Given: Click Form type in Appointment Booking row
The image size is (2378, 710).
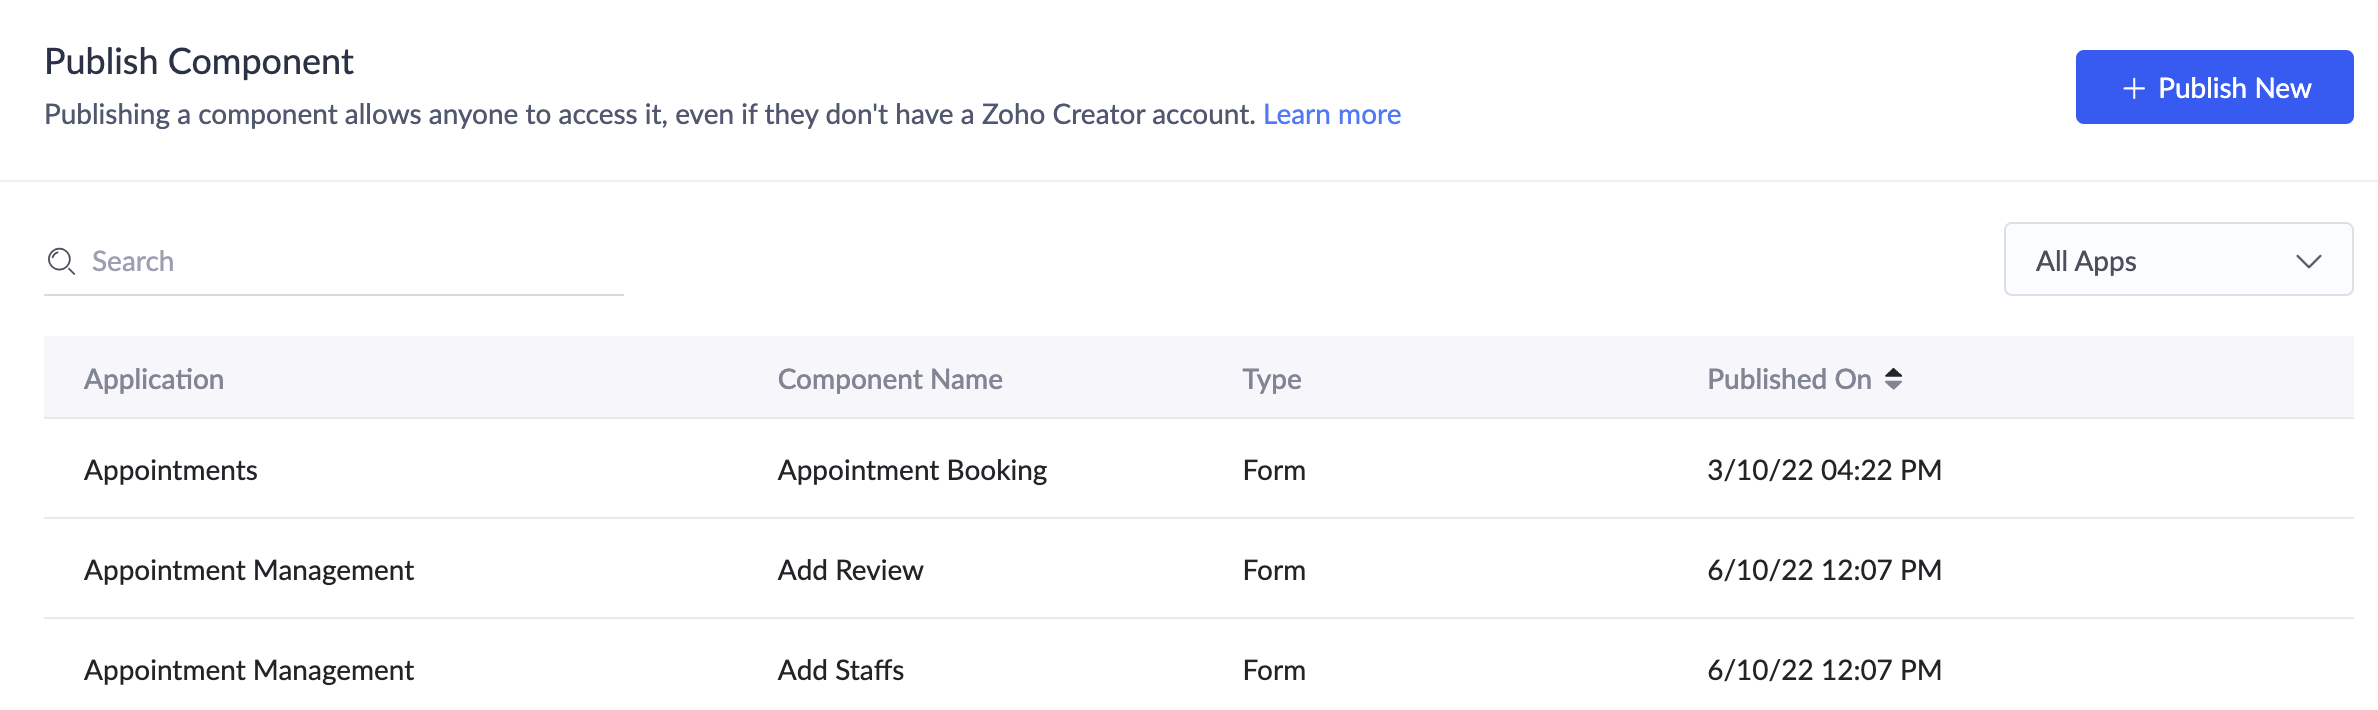Looking at the screenshot, I should 1273,470.
